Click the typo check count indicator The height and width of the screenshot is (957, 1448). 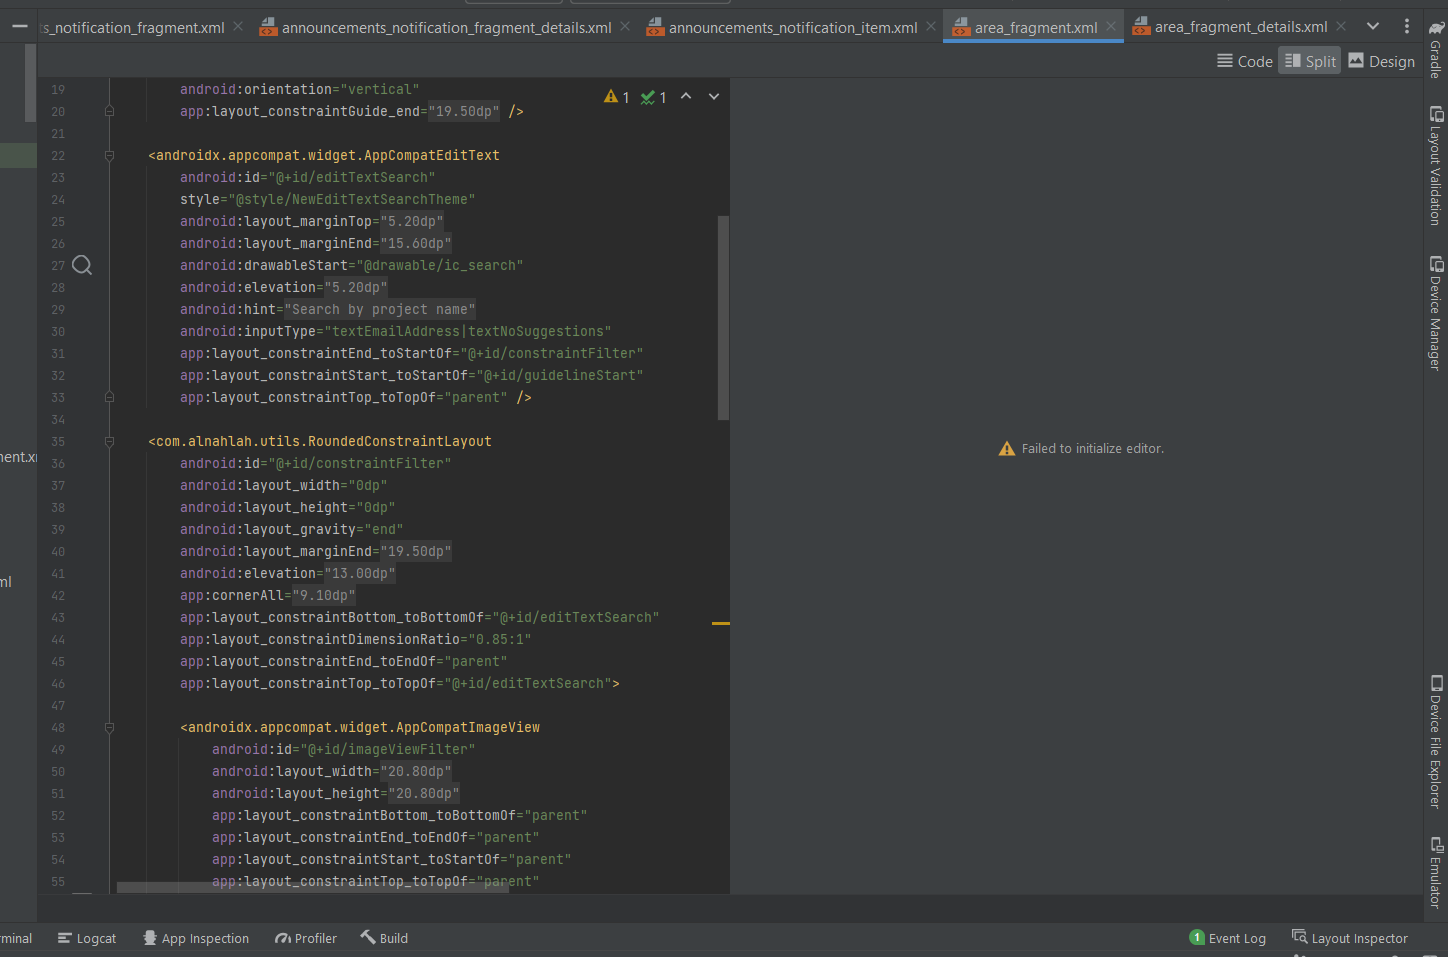coord(654,97)
